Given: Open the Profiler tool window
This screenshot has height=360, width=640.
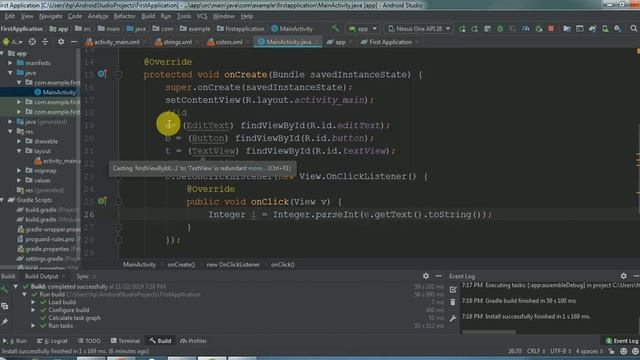Looking at the screenshot, I should (193, 341).
